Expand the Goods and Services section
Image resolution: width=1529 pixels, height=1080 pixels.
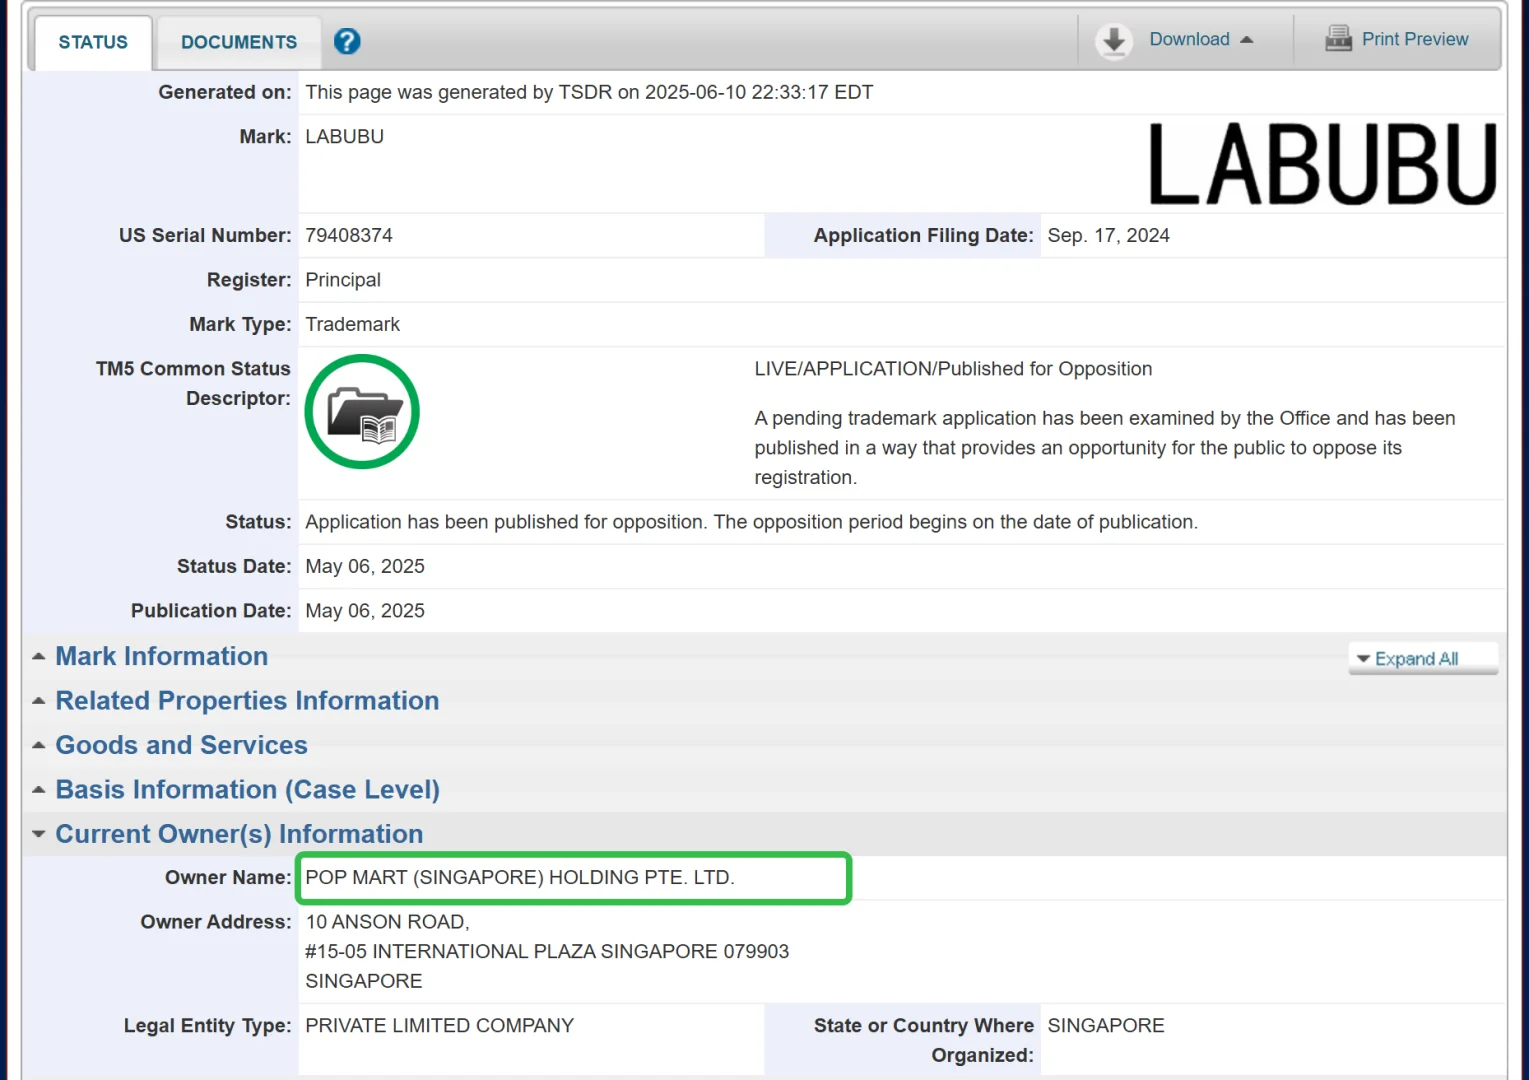coord(181,745)
